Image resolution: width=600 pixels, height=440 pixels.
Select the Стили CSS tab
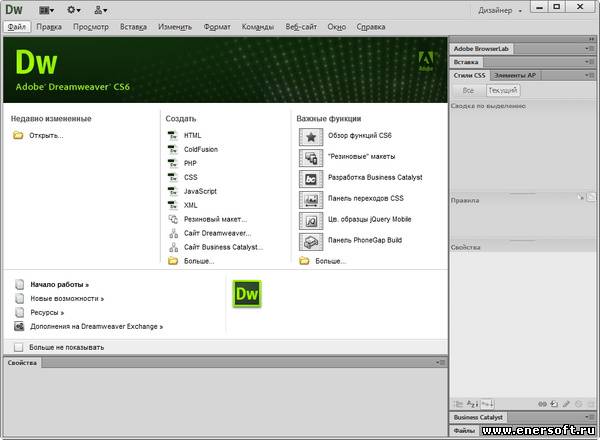(470, 75)
